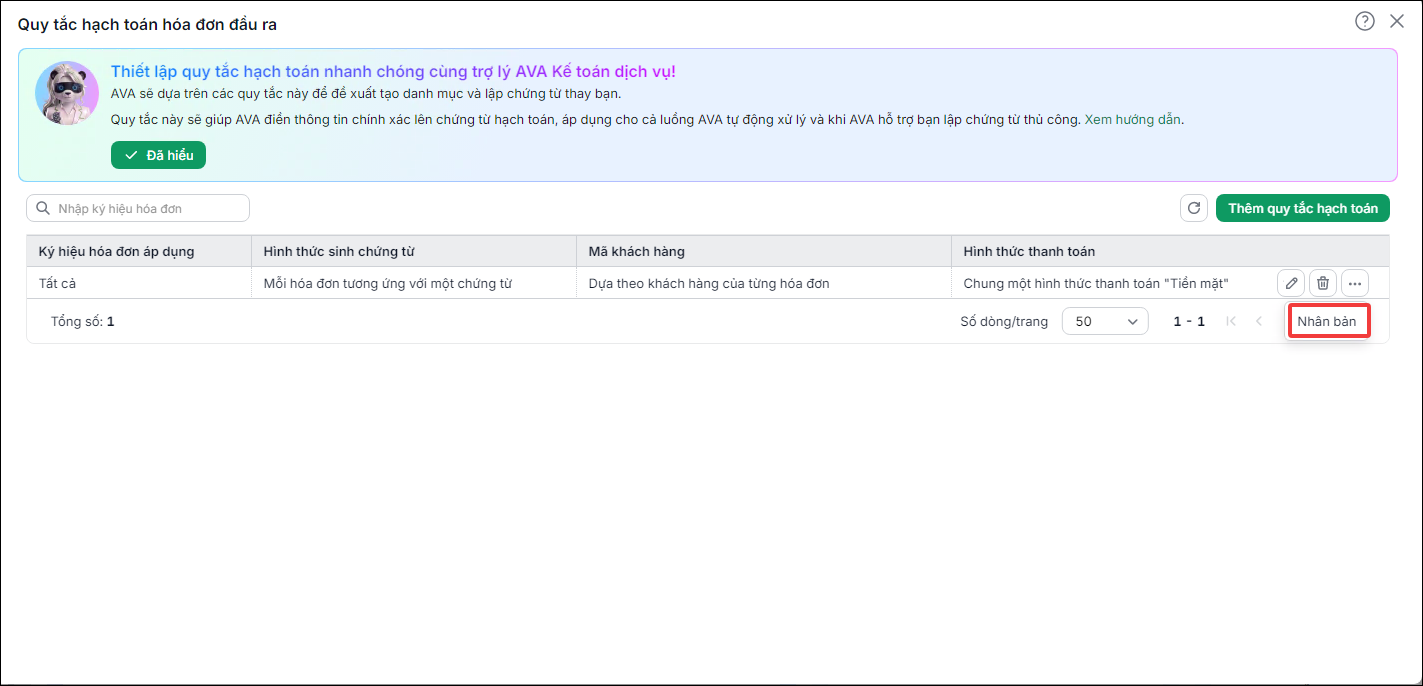Select Nhân bản from the popup menu
Image resolution: width=1423 pixels, height=686 pixels.
click(x=1328, y=321)
